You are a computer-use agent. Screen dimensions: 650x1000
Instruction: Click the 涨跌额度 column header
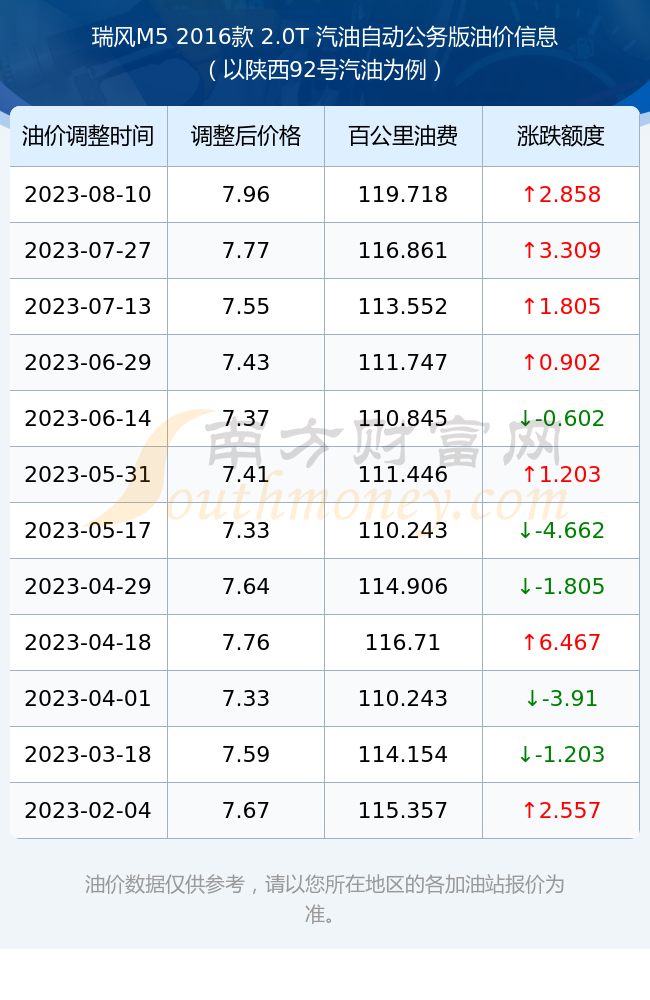point(561,136)
